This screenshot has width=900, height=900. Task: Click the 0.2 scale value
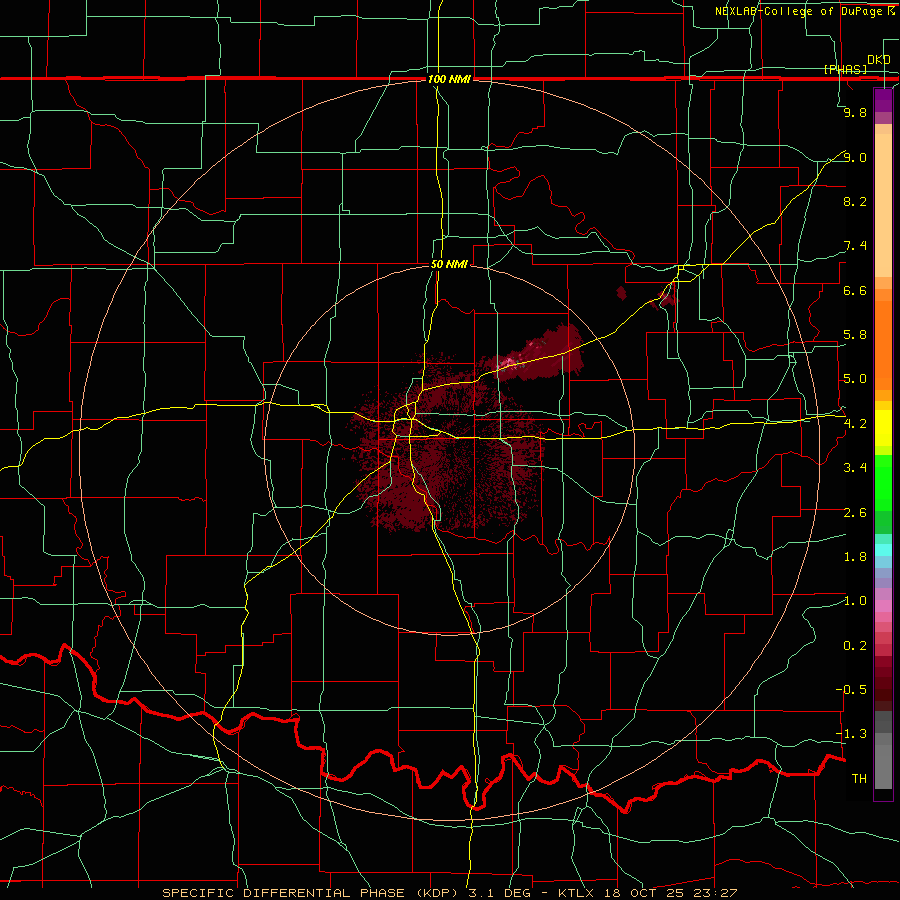point(855,646)
